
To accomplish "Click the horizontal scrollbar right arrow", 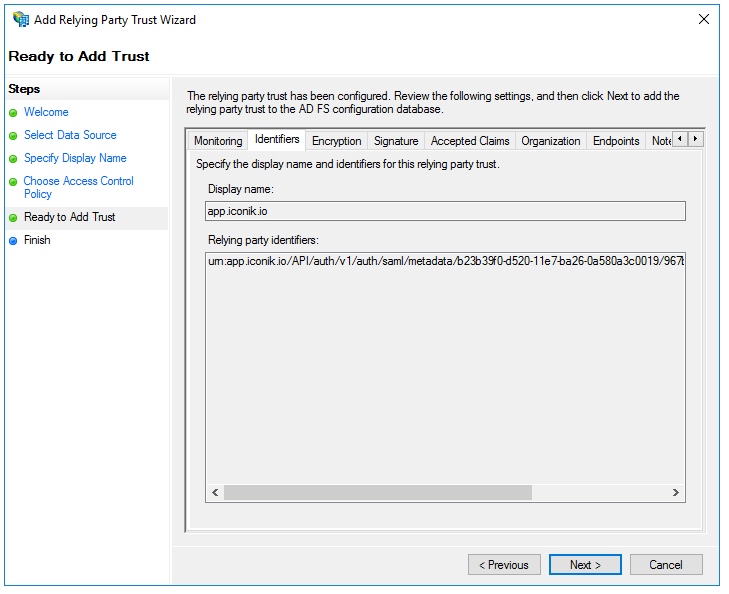I will click(x=676, y=492).
